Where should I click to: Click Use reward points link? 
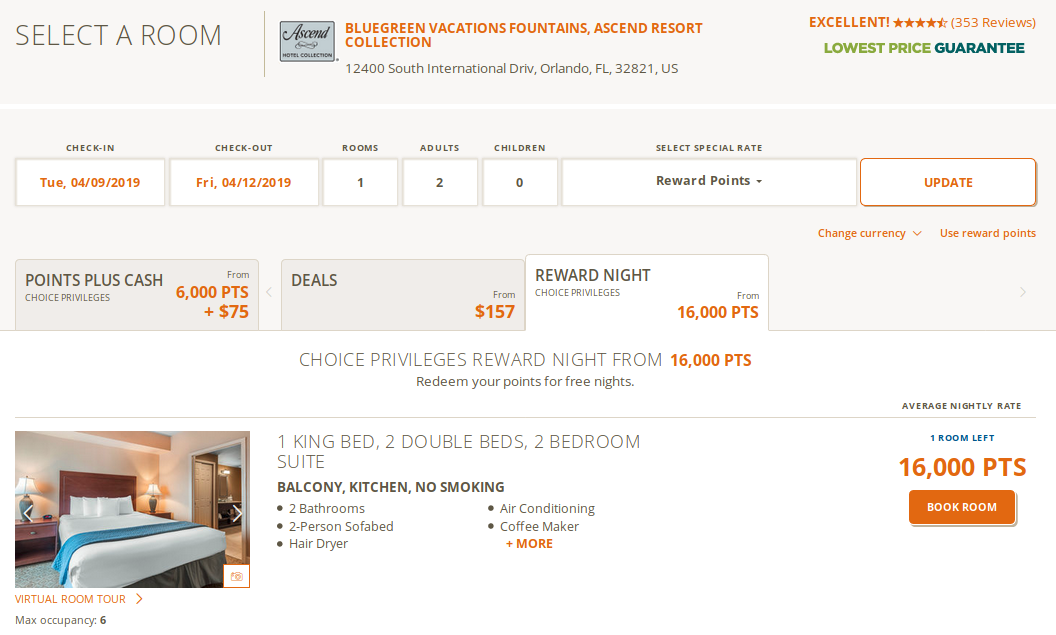coord(987,233)
